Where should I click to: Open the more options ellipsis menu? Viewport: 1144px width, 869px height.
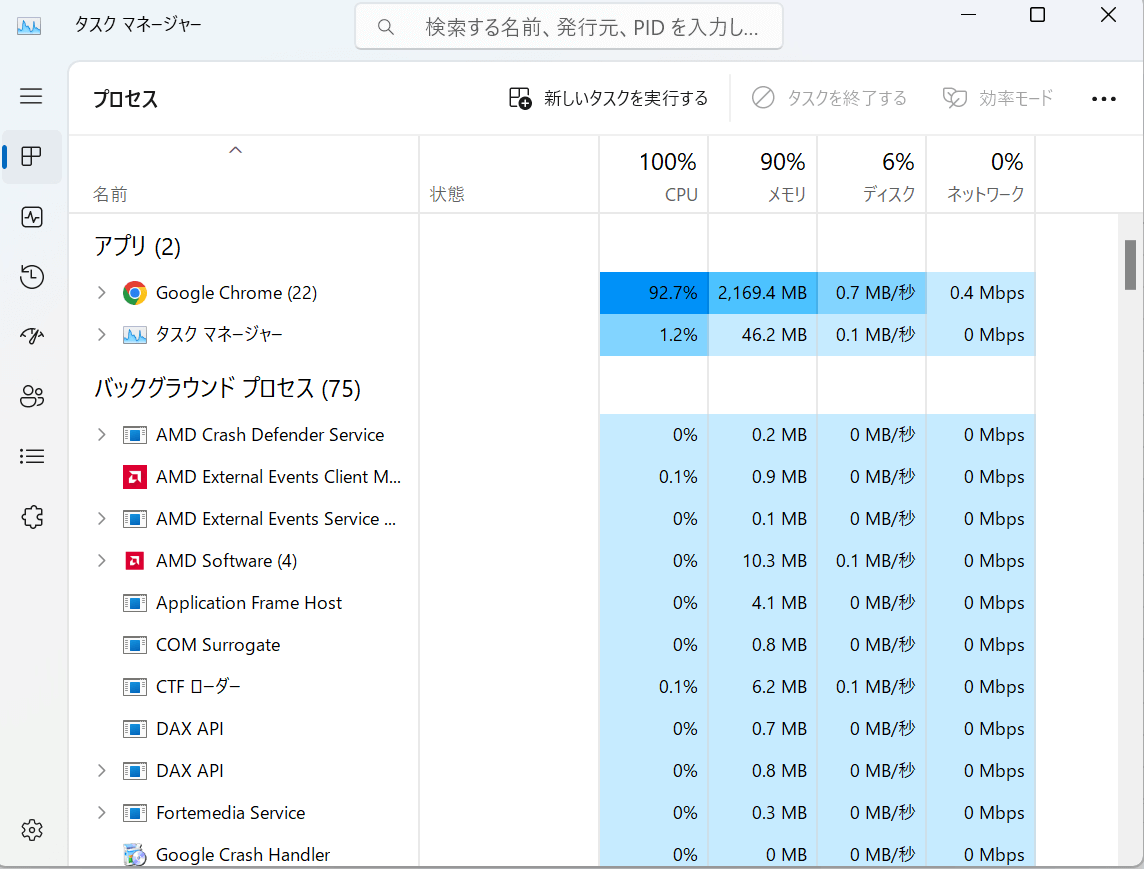pyautogui.click(x=1103, y=99)
